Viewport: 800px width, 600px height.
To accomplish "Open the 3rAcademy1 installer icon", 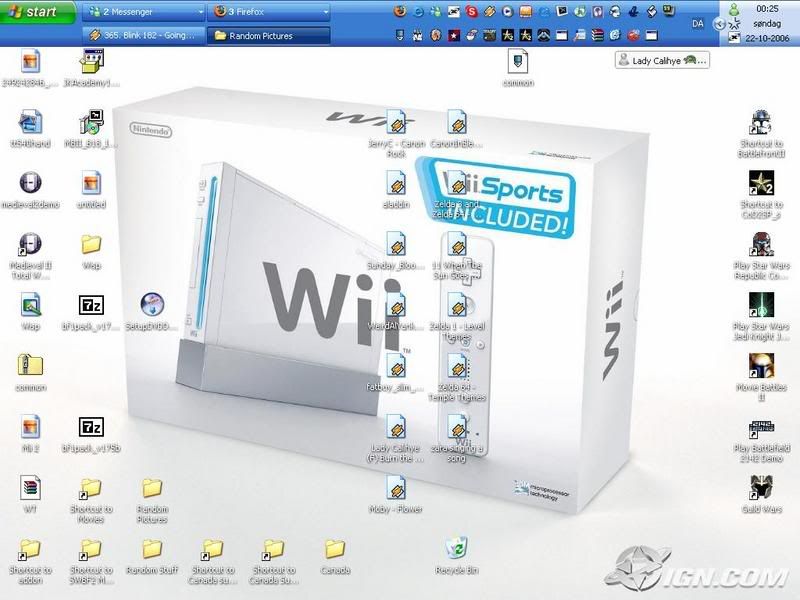I will (x=91, y=68).
